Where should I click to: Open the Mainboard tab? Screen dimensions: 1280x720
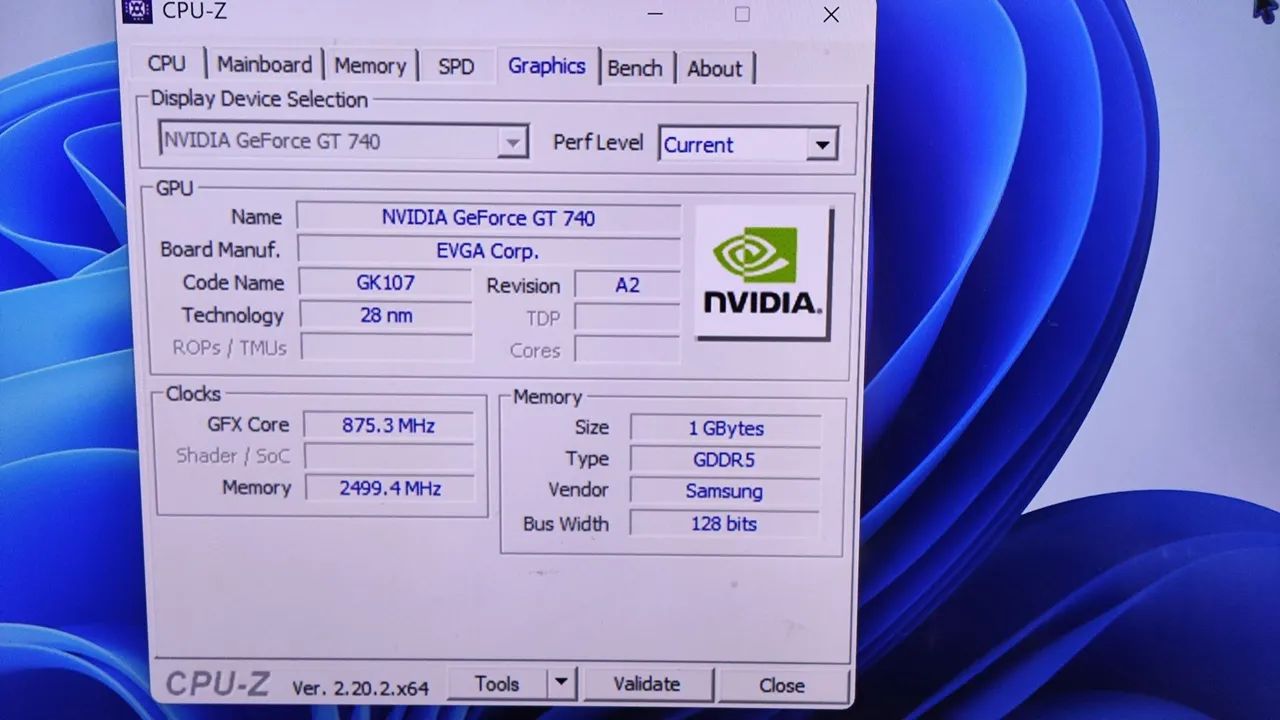pyautogui.click(x=264, y=64)
